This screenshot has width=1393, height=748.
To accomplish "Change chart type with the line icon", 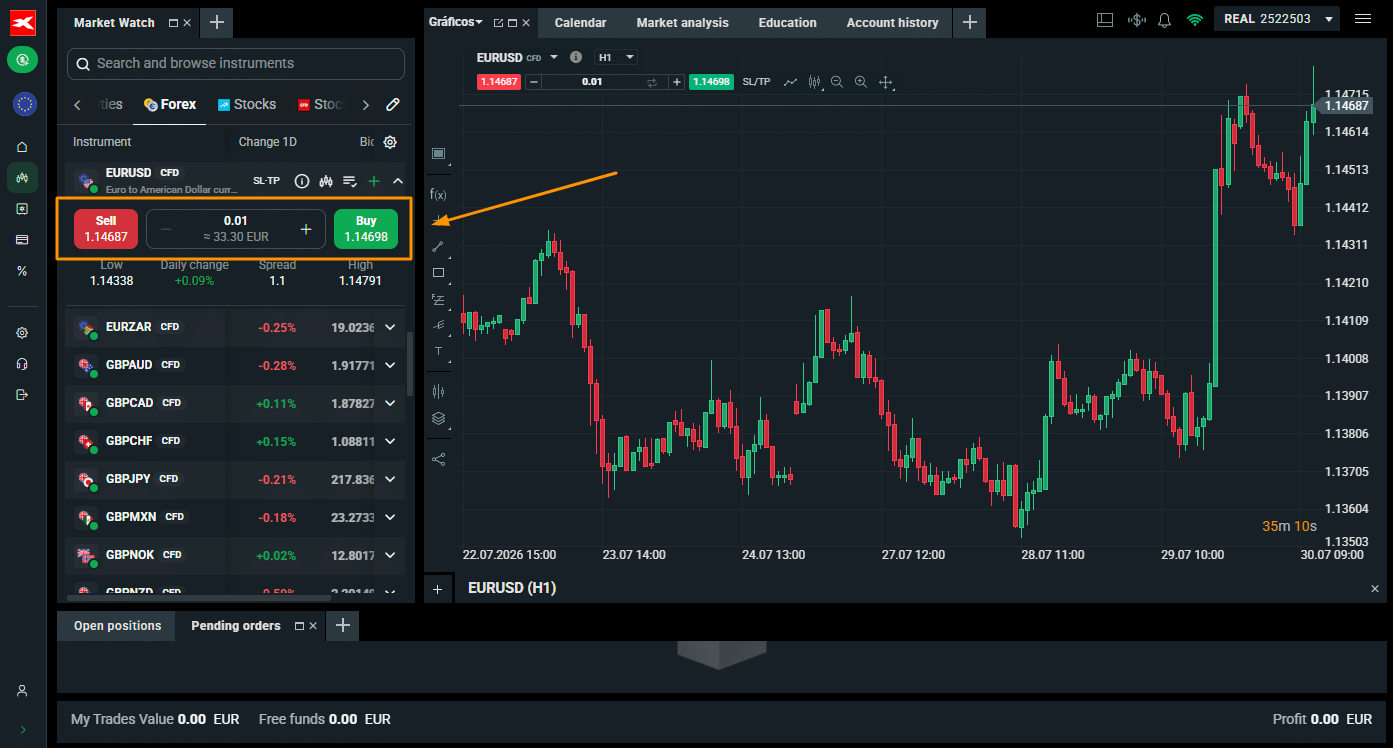I will point(790,82).
